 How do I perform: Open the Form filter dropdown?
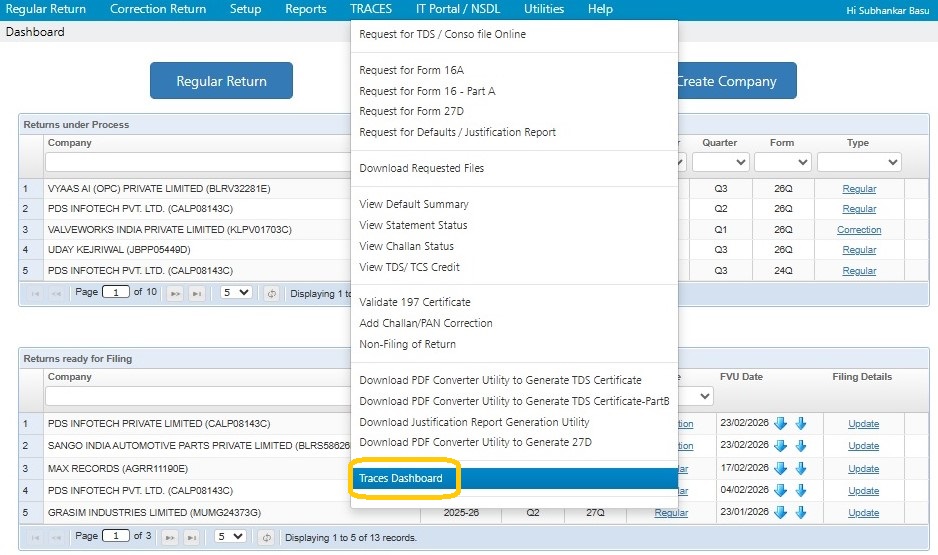click(782, 162)
